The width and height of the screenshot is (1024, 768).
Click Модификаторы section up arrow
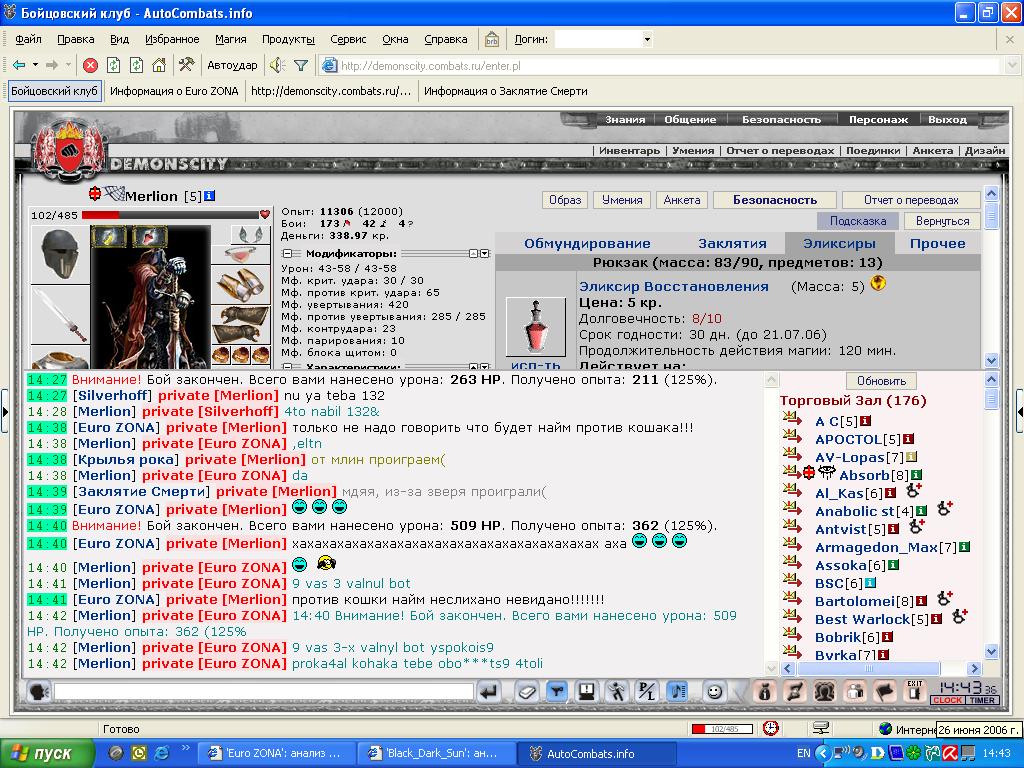click(473, 253)
